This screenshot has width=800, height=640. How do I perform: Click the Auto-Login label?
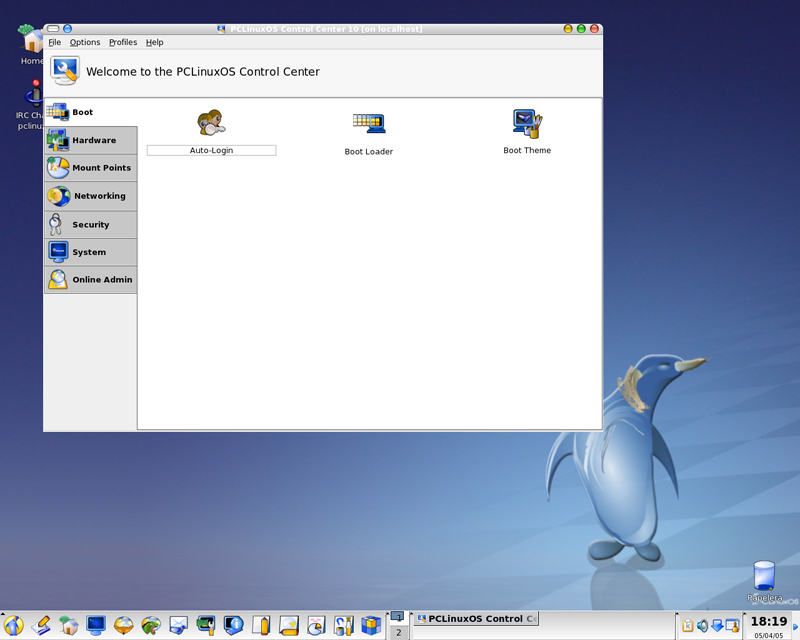211,151
